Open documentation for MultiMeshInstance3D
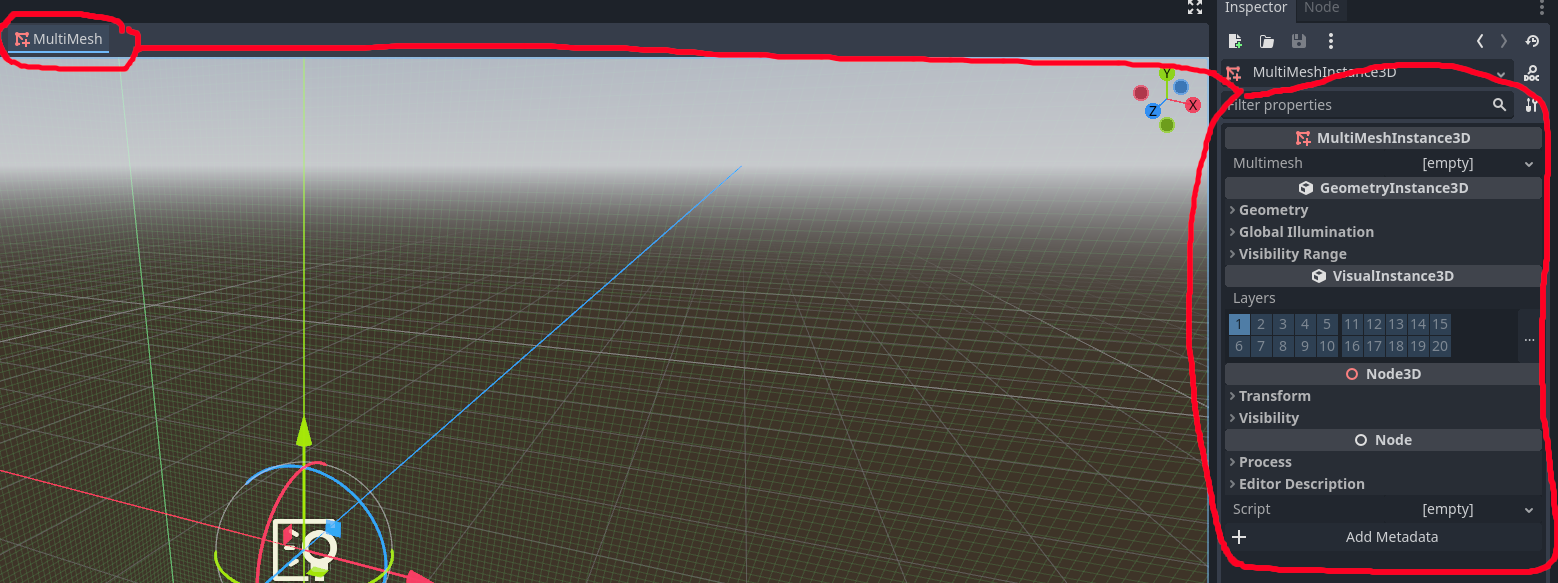Screen dimensions: 1558x583 1531,73
